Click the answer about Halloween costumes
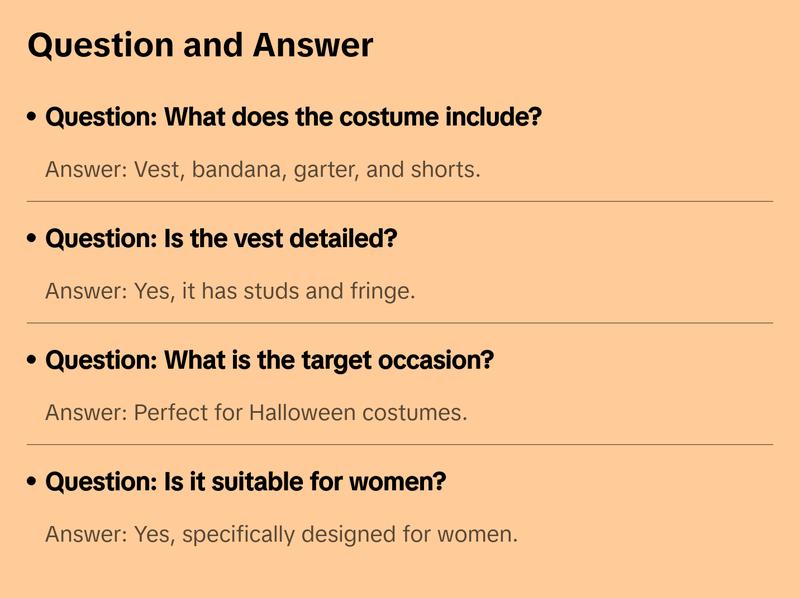The width and height of the screenshot is (800, 598). click(x=256, y=412)
